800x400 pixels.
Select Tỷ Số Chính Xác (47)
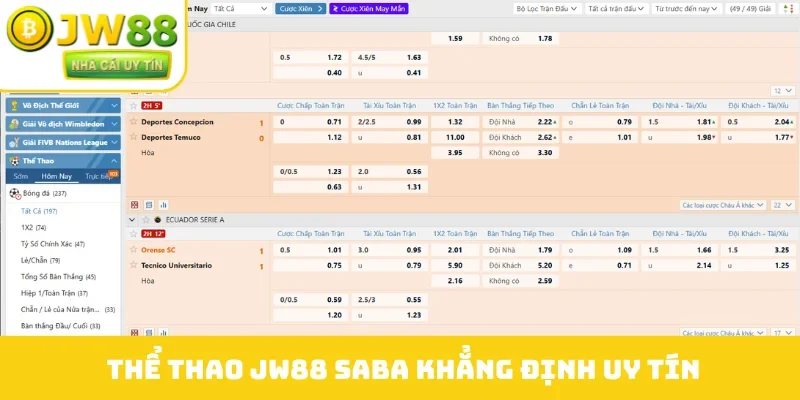(53, 244)
